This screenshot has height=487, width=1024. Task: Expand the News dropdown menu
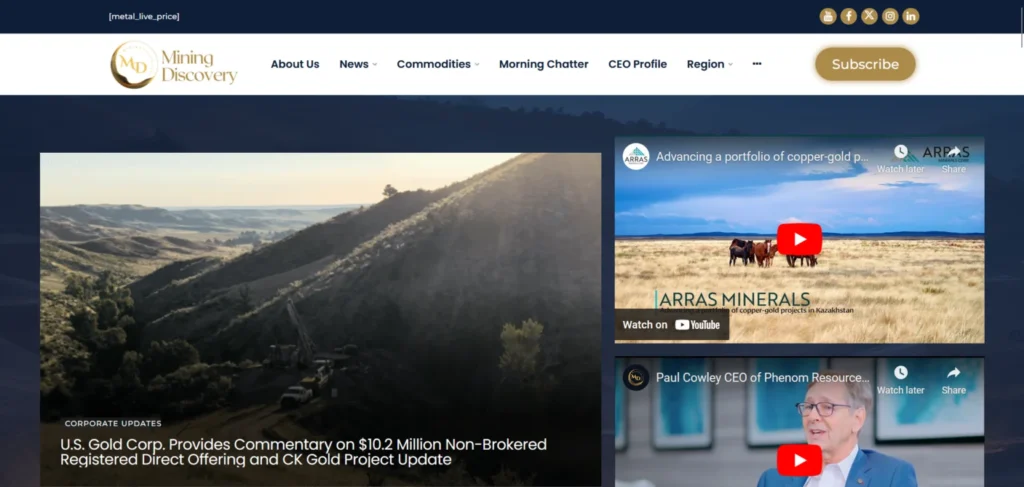(x=358, y=64)
